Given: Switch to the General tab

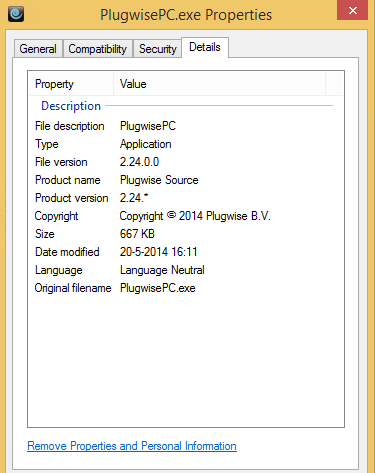Looking at the screenshot, I should pyautogui.click(x=38, y=49).
